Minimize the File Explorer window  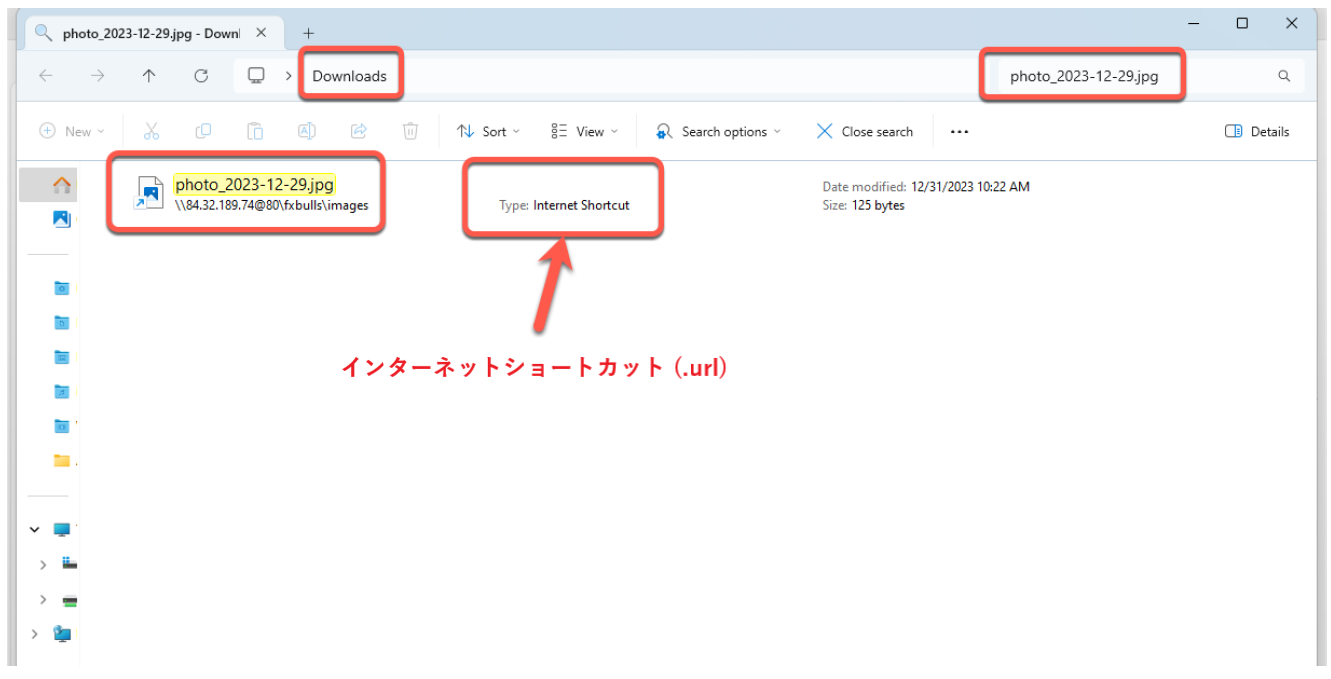[1196, 23]
